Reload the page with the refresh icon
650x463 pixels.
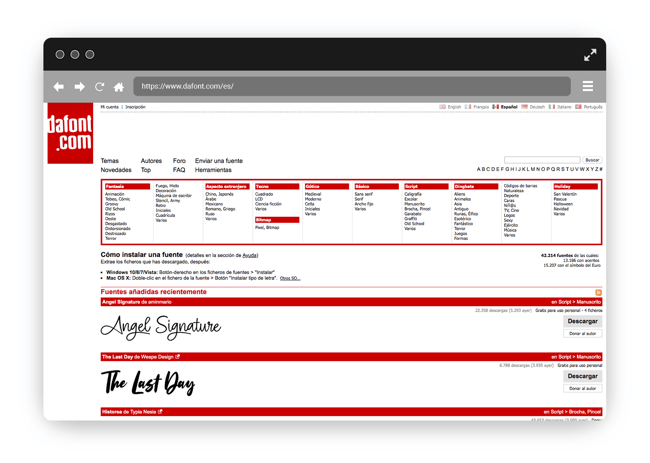99,87
